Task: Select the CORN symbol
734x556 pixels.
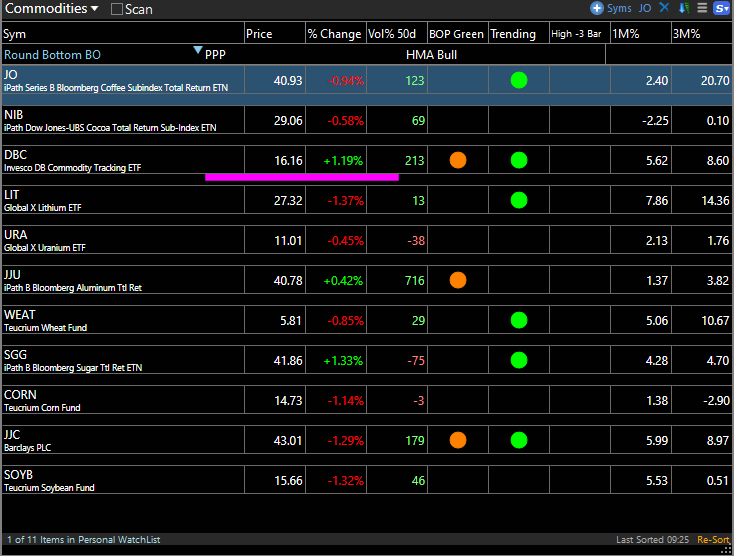Action: [20, 395]
